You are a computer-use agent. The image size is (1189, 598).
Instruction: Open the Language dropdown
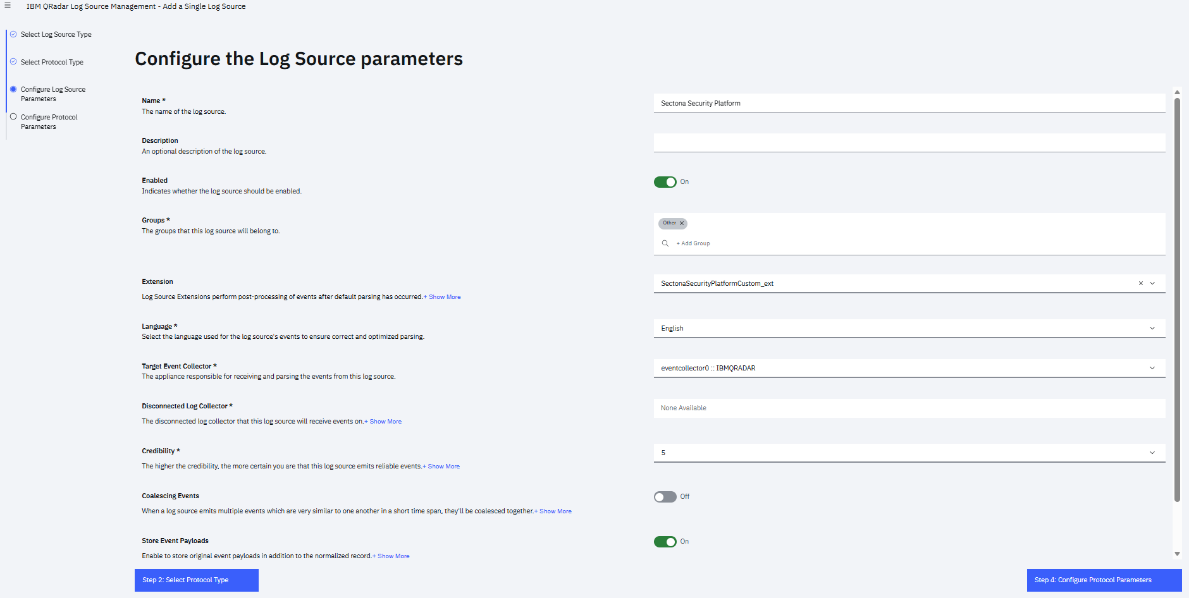coord(1152,328)
